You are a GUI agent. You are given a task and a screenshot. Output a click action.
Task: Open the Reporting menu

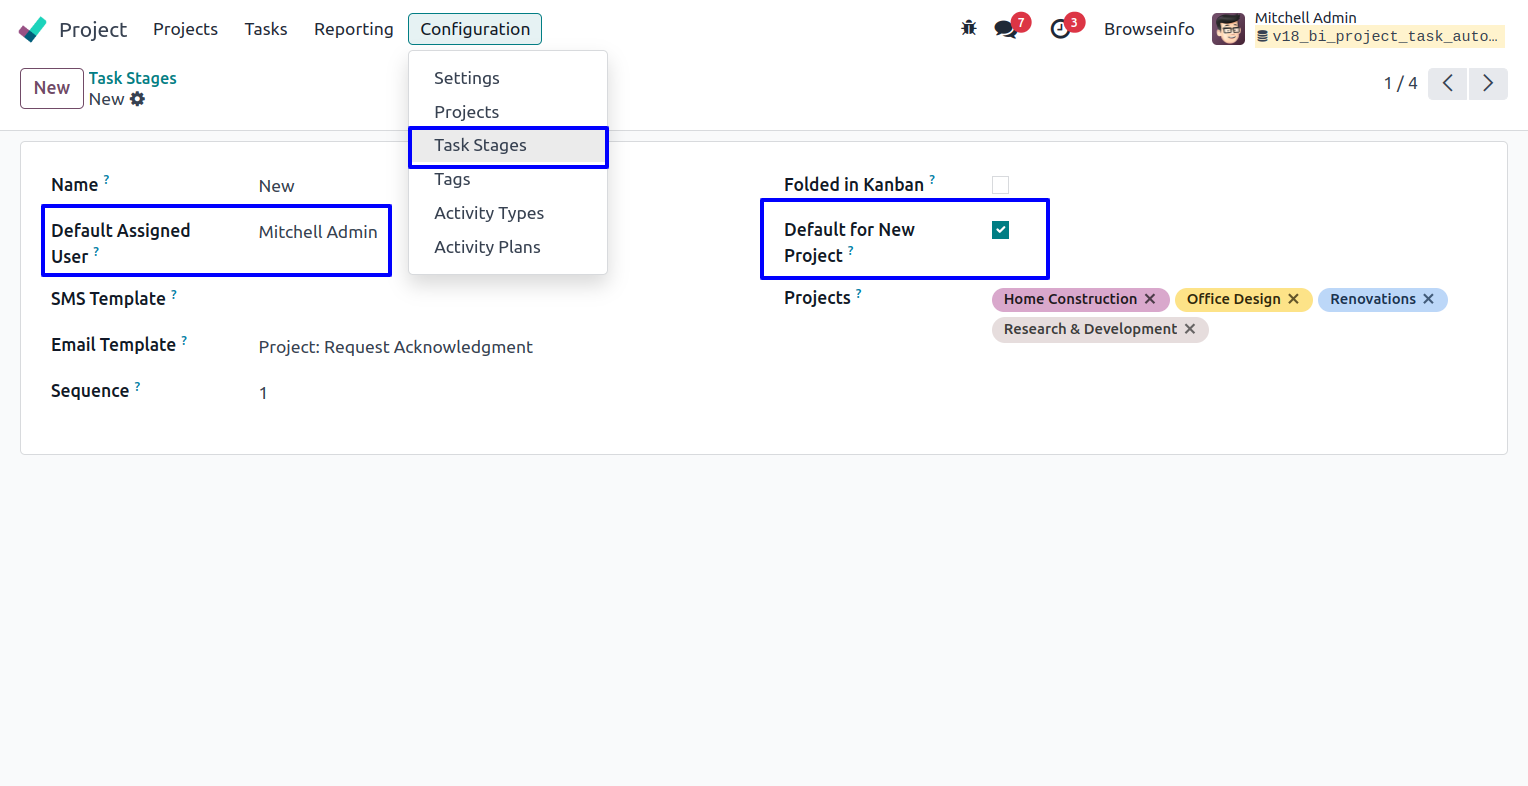coord(353,29)
